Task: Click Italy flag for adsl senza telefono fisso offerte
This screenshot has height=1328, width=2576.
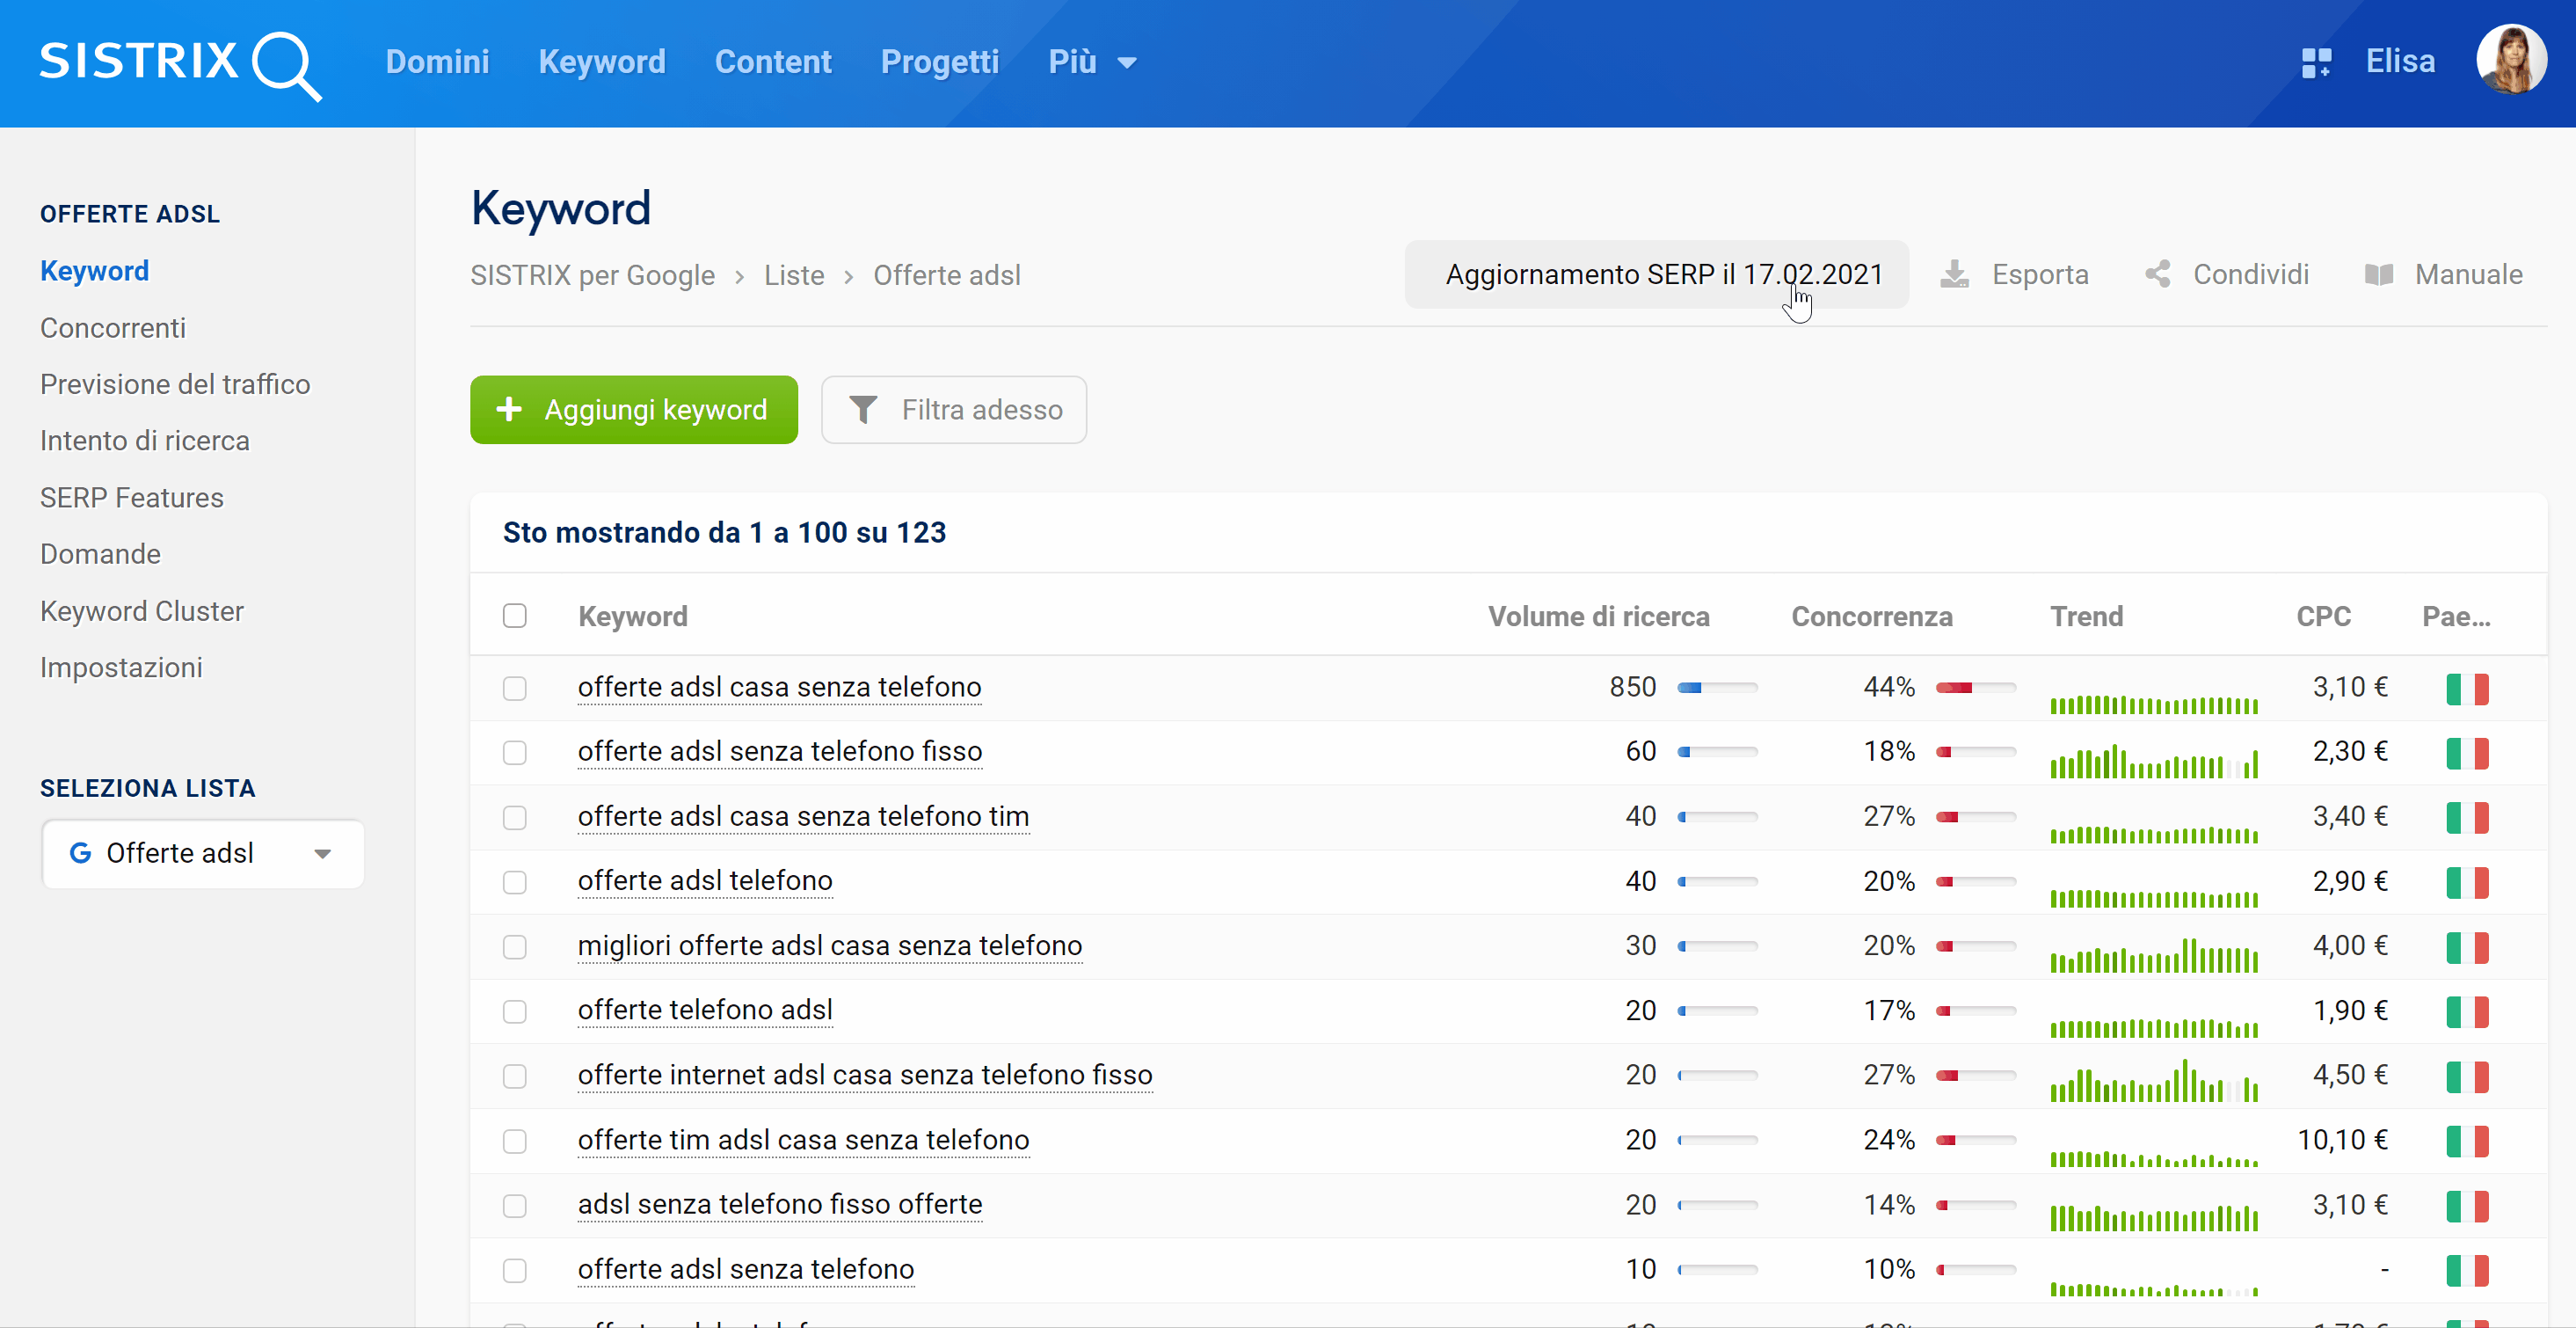Action: click(x=2467, y=1206)
